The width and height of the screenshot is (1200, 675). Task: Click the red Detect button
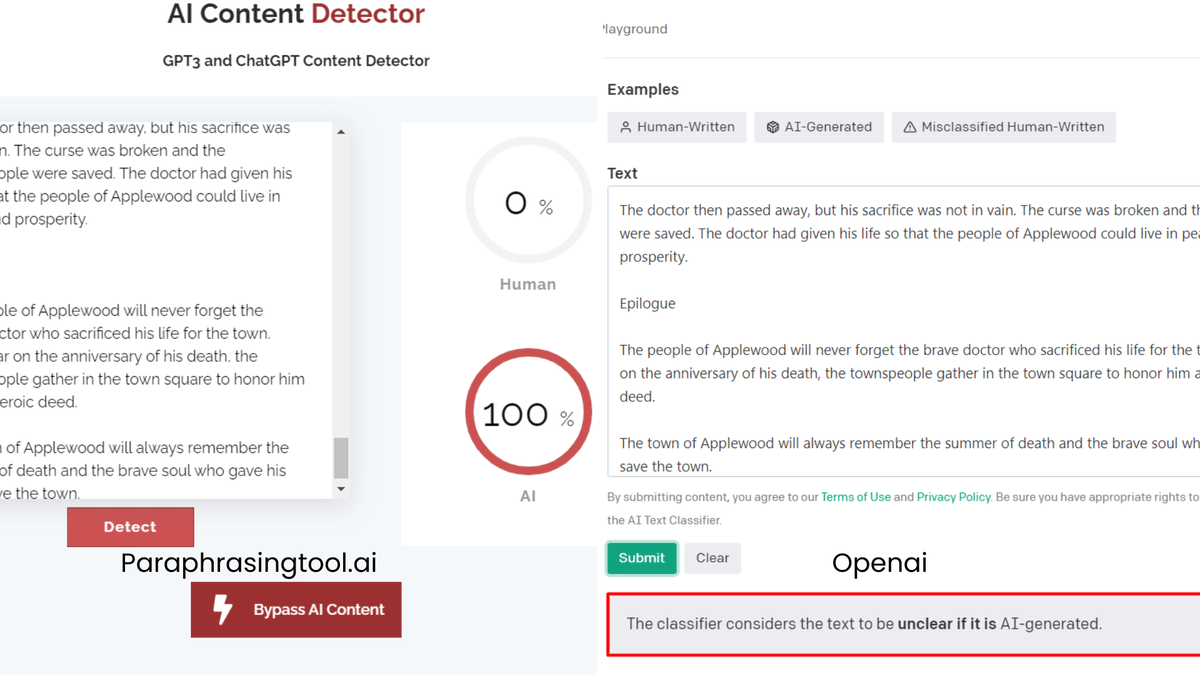[131, 527]
